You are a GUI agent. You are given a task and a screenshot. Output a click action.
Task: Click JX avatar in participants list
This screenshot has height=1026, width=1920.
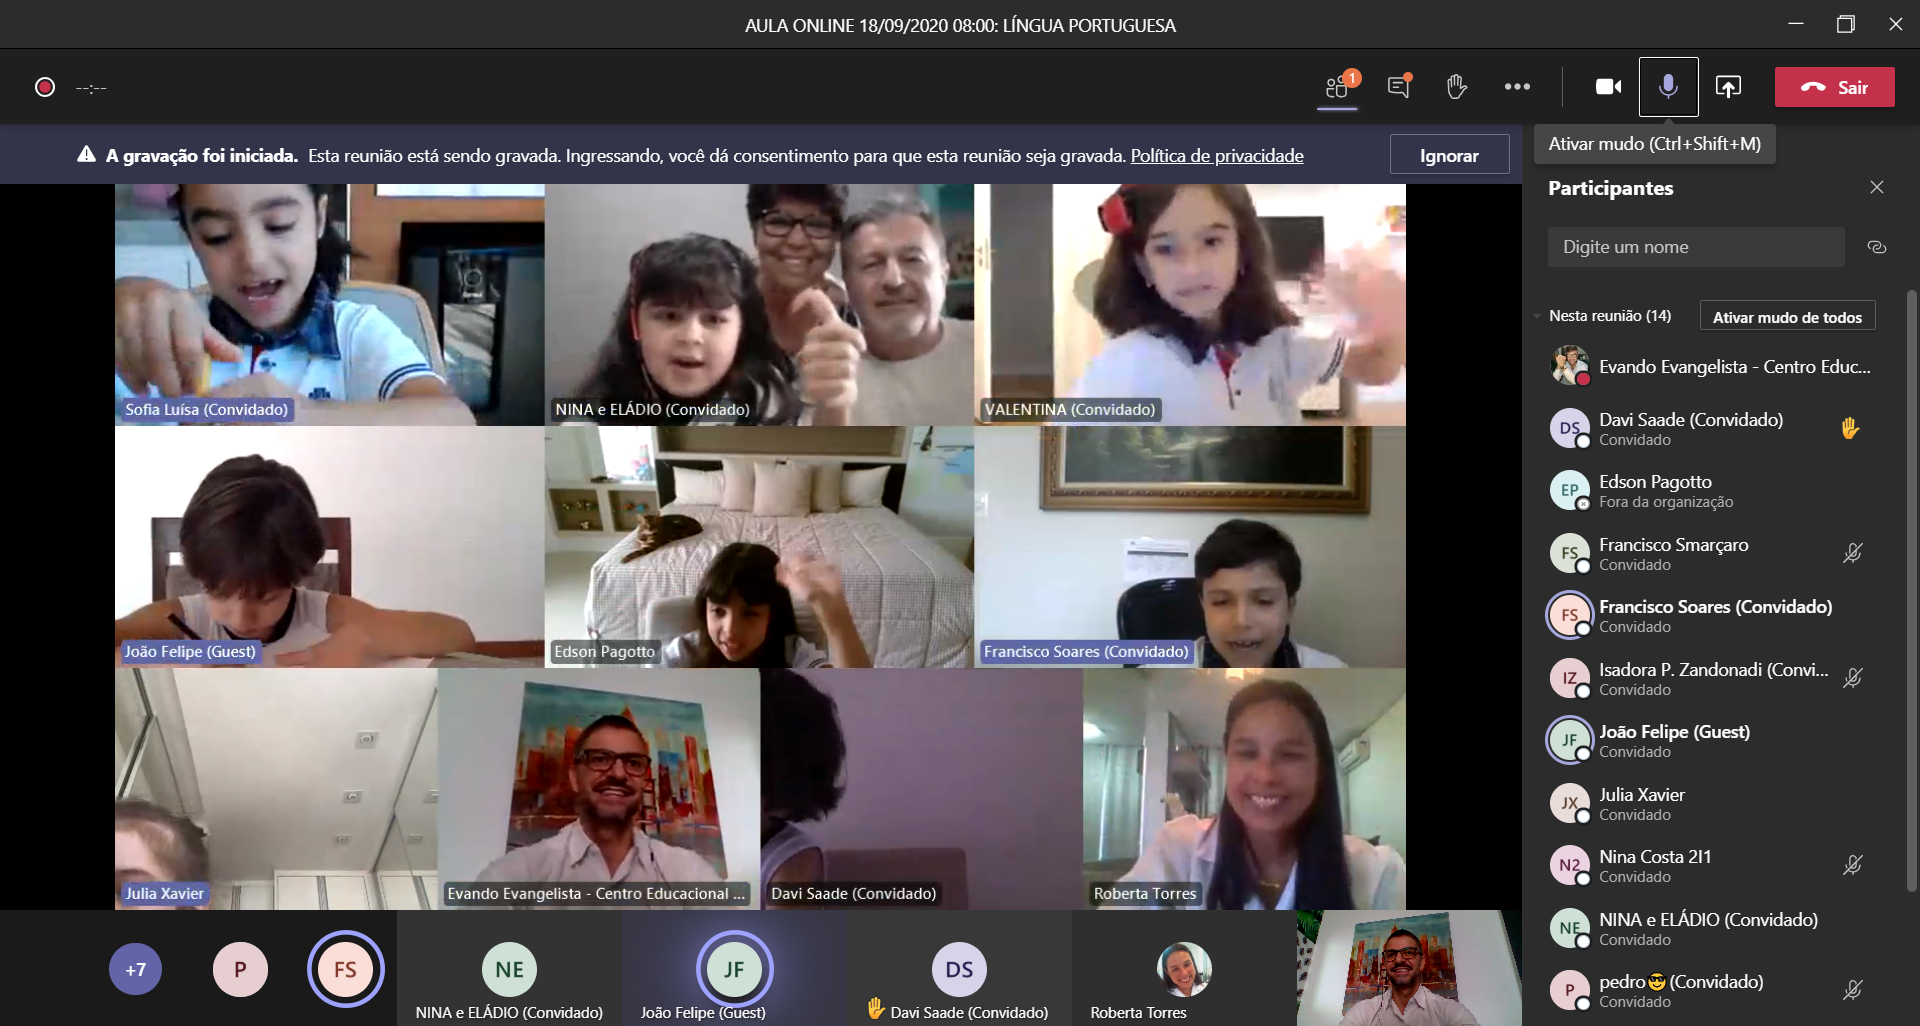point(1570,802)
